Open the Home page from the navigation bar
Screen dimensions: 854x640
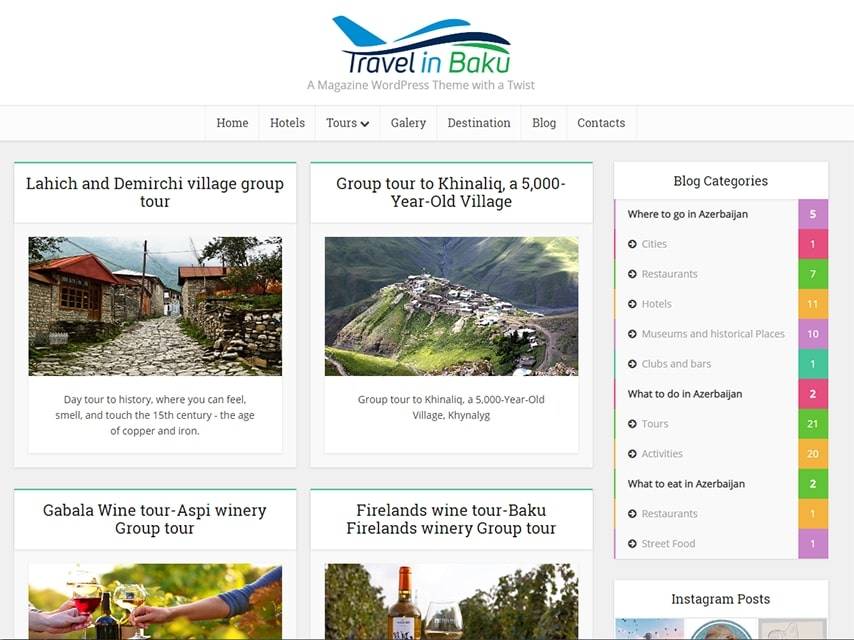click(x=232, y=123)
